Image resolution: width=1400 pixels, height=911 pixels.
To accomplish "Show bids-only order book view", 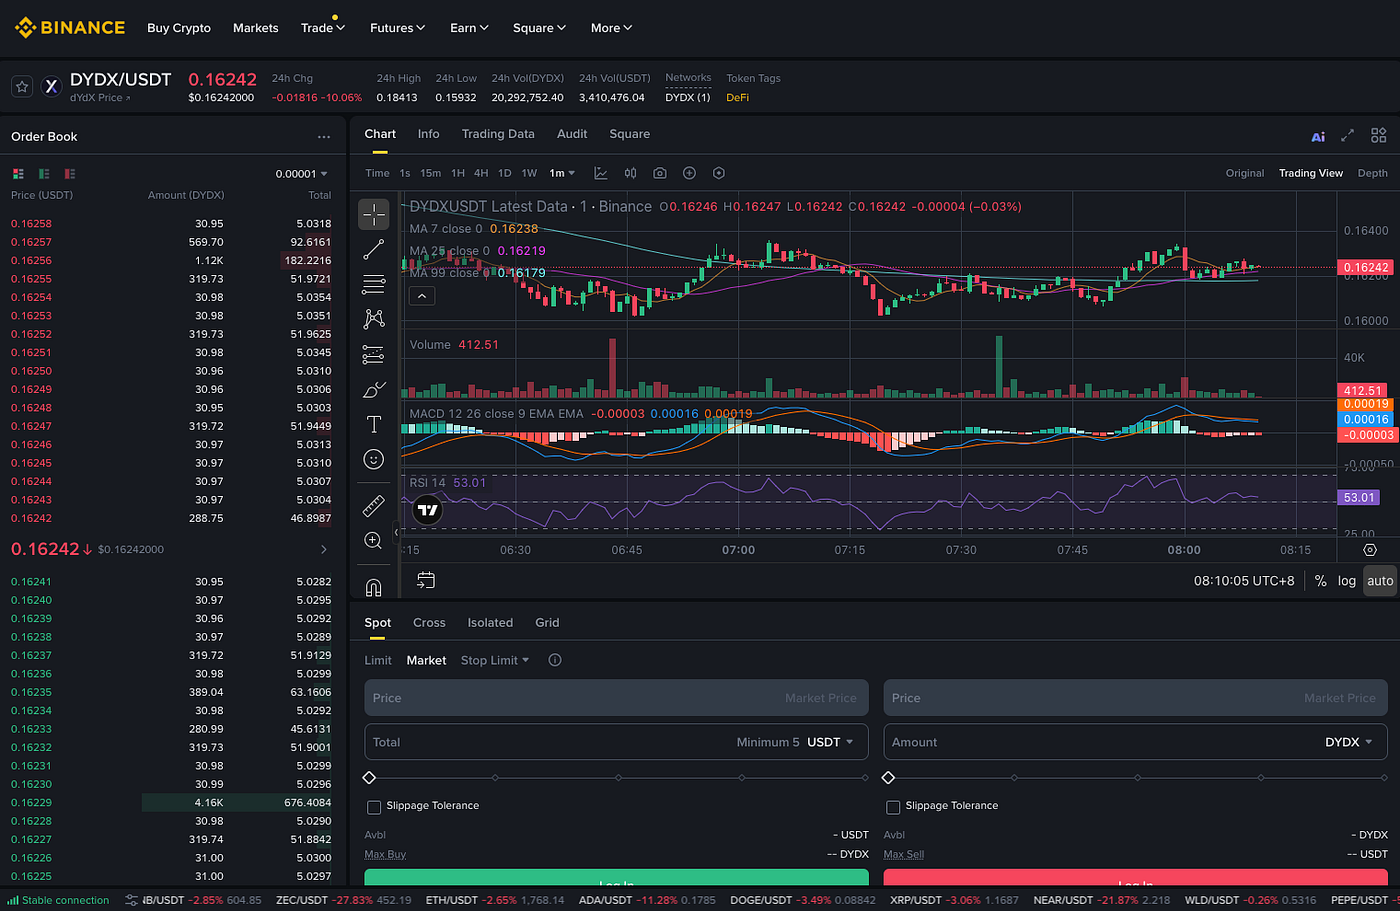I will tap(44, 174).
